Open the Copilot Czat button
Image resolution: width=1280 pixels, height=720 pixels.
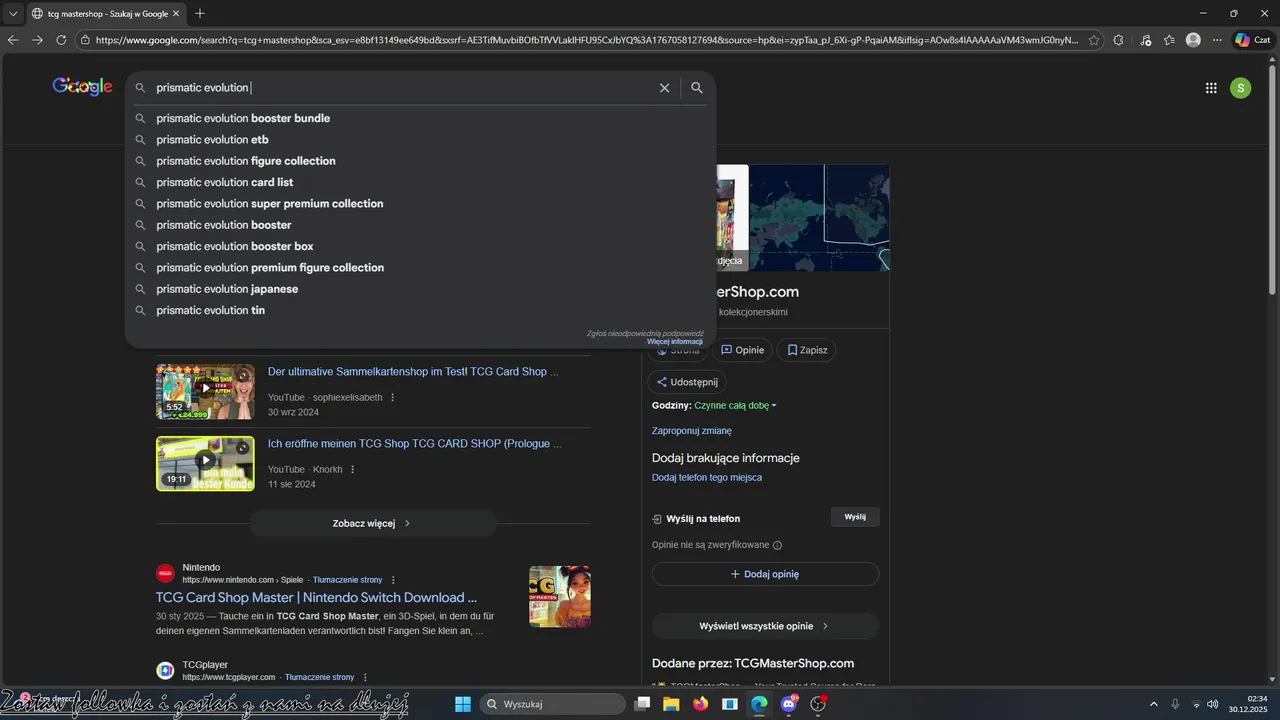[x=1255, y=40]
